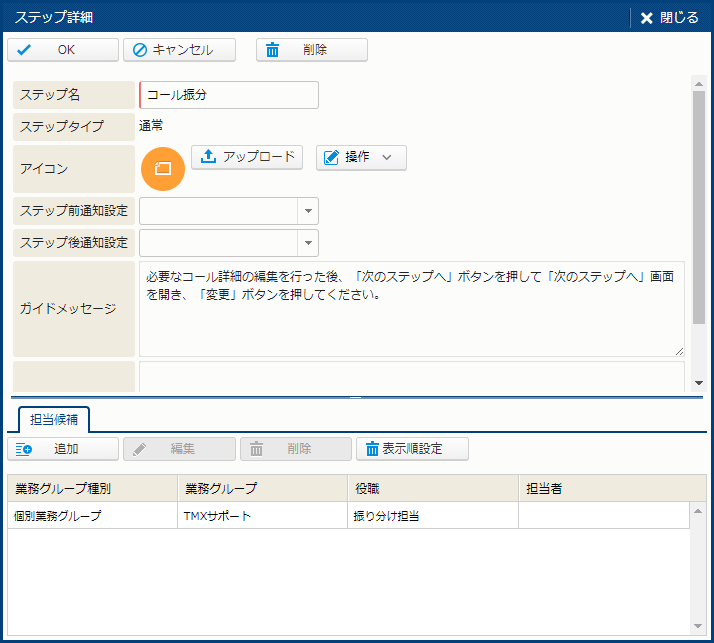Expand the ステップ後通知設定 dropdown
714x643 pixels.
[308, 243]
